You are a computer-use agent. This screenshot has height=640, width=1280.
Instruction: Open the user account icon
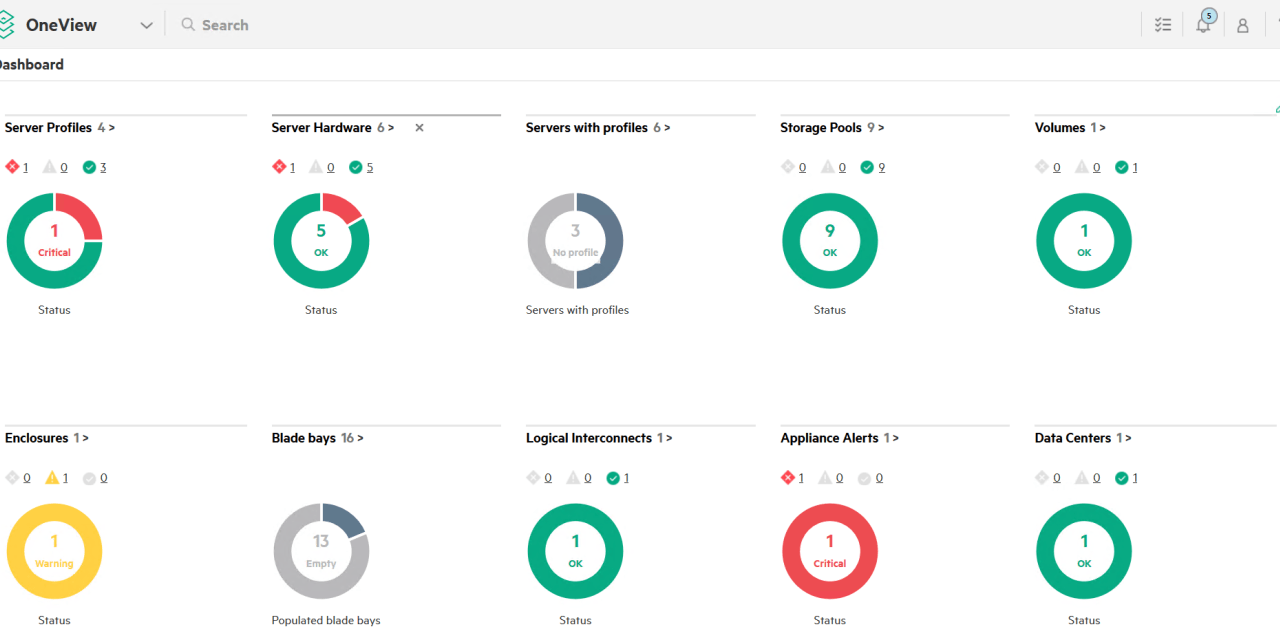tap(1243, 24)
